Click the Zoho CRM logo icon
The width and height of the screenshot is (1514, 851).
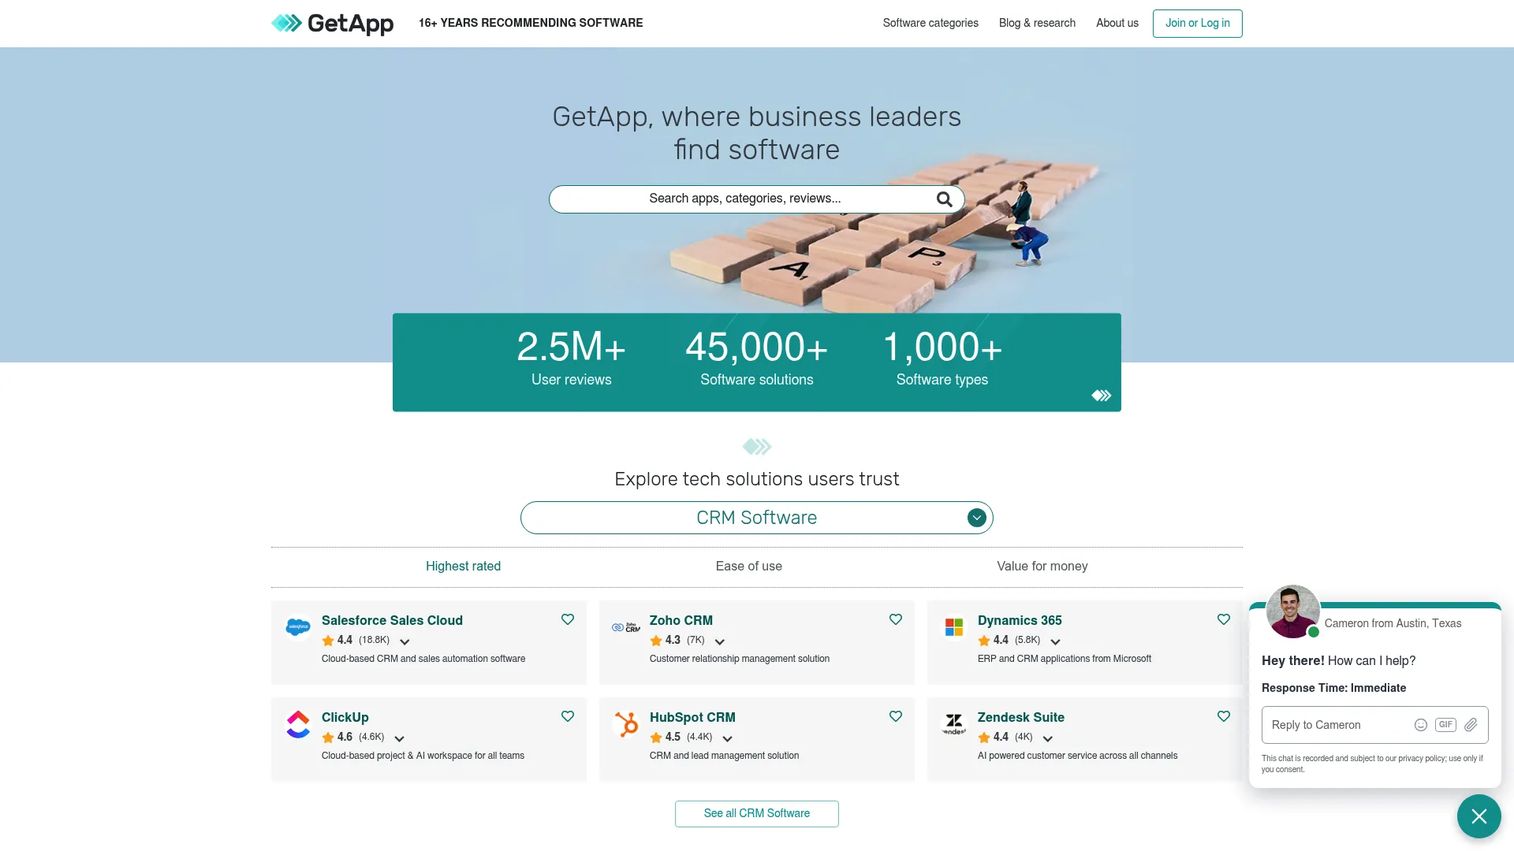(x=626, y=627)
